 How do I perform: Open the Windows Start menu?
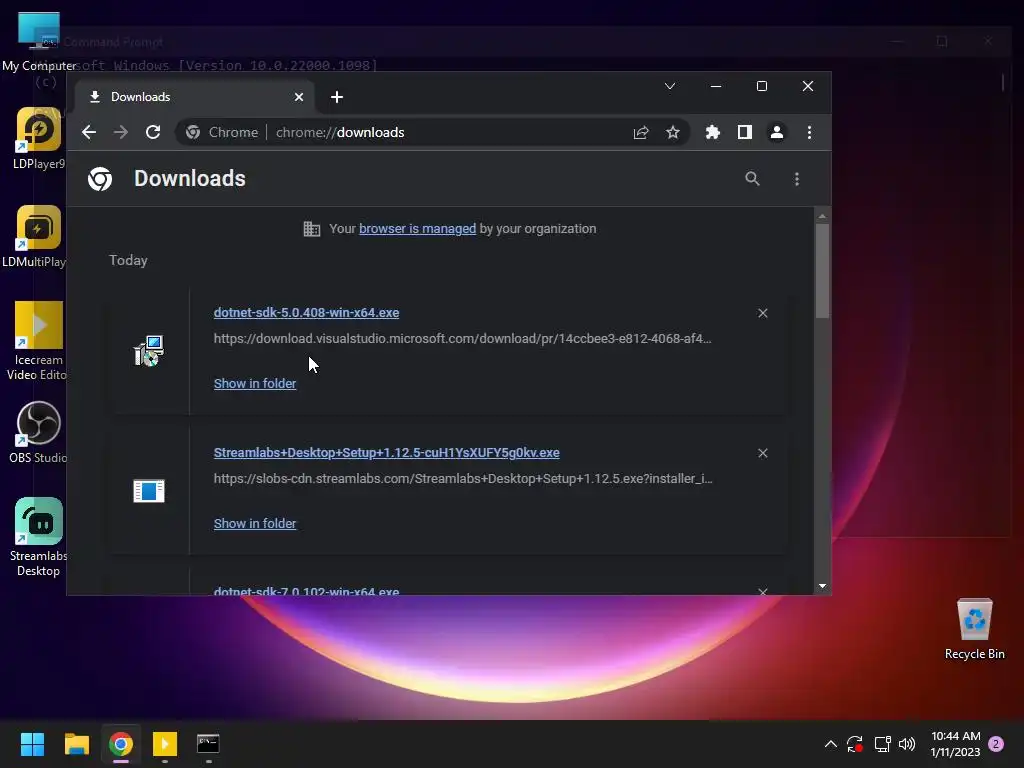[x=32, y=744]
